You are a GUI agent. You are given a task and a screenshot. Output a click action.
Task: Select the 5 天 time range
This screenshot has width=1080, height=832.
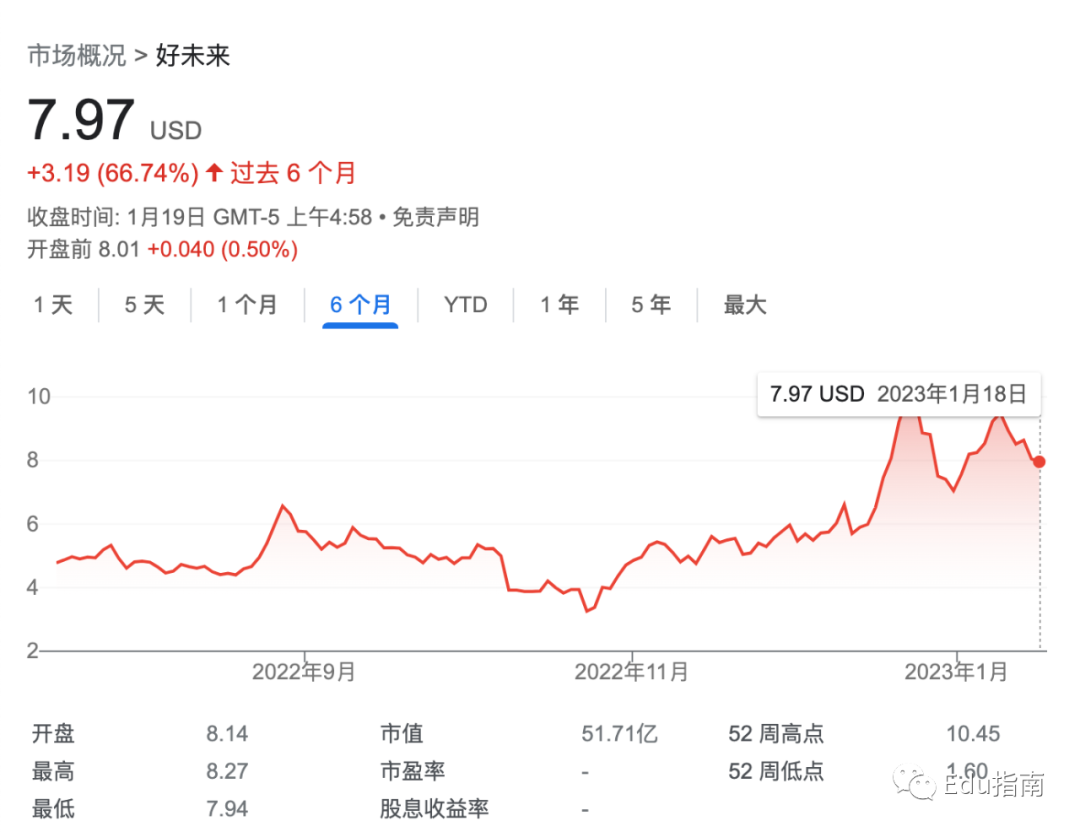tap(144, 305)
